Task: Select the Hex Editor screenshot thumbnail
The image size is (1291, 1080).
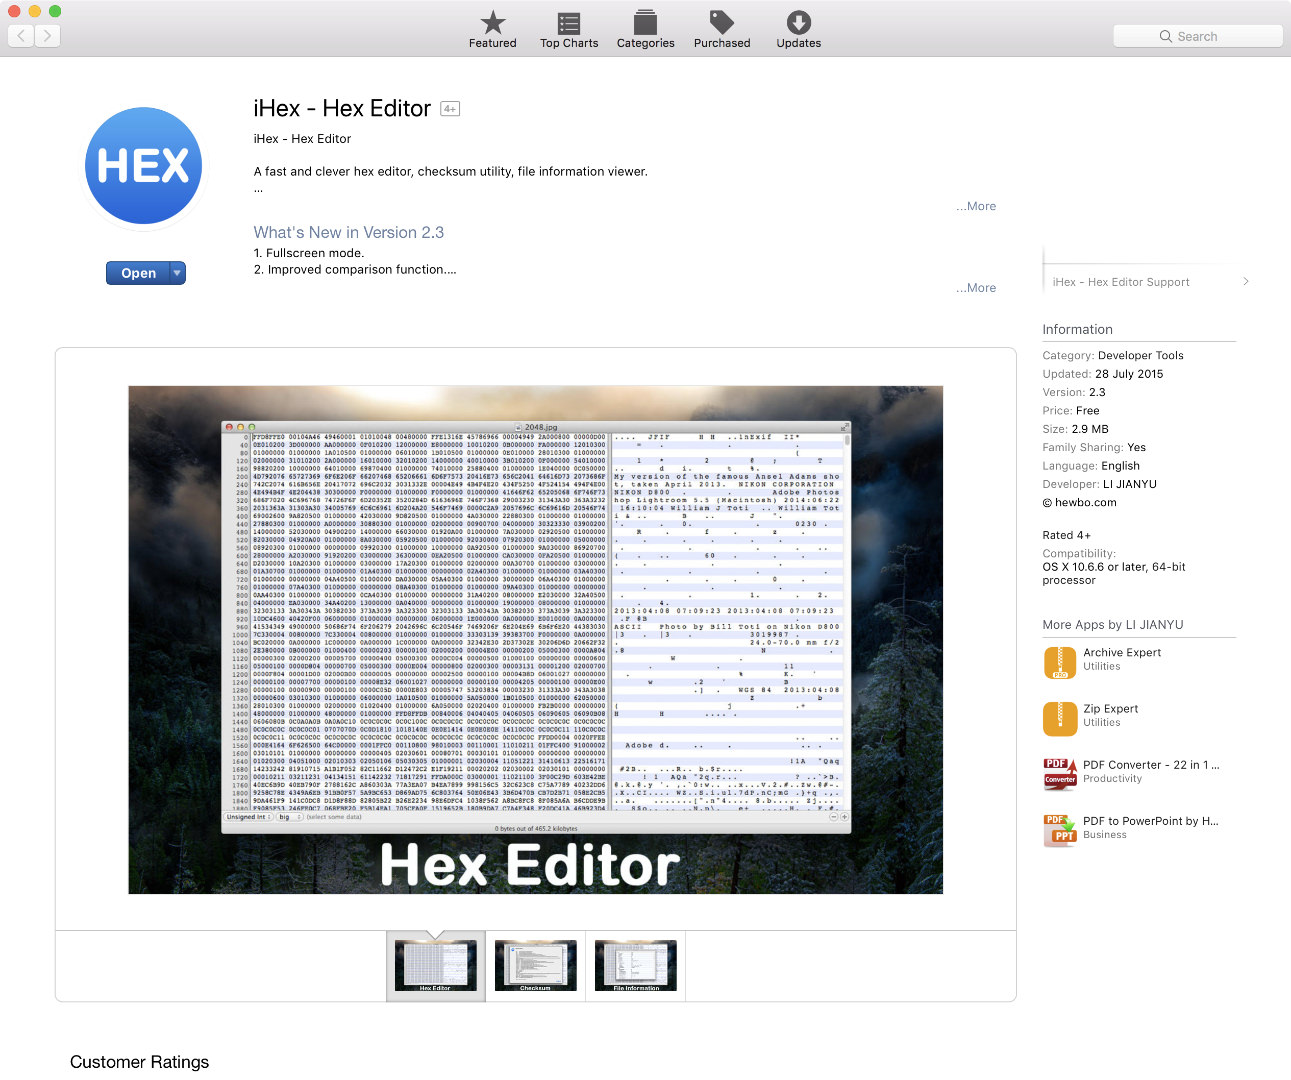Action: [435, 966]
